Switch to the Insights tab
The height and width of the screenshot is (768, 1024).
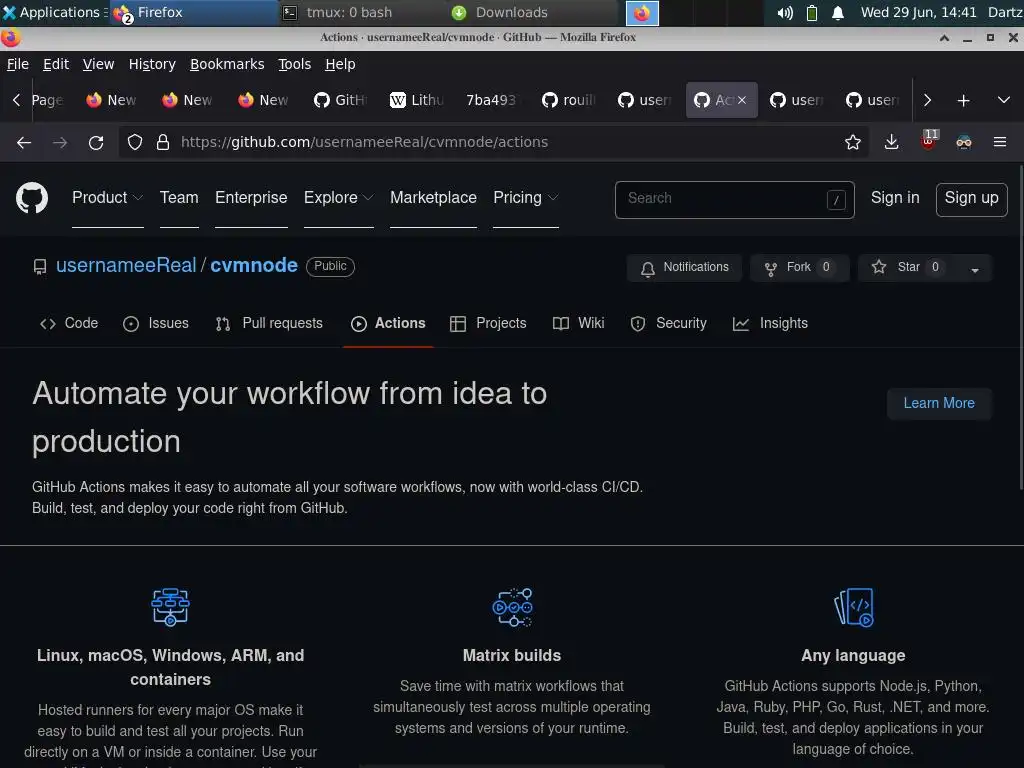pyautogui.click(x=770, y=323)
